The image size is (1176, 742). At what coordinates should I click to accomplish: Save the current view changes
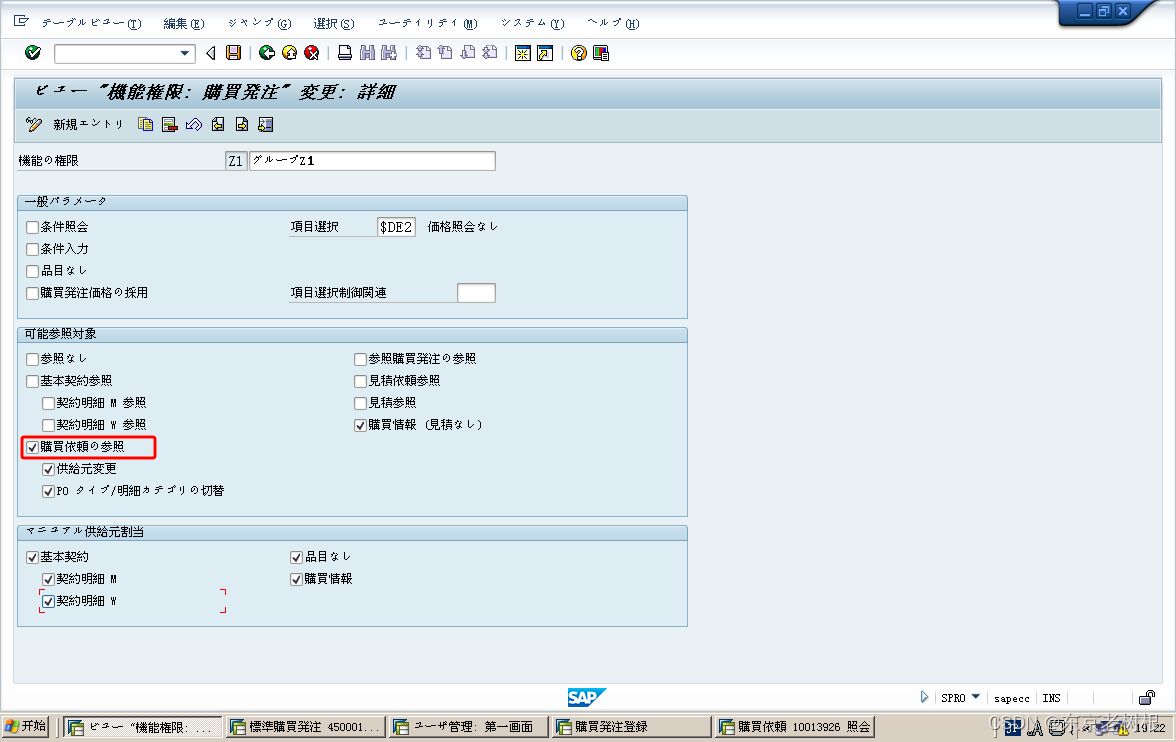pyautogui.click(x=231, y=53)
